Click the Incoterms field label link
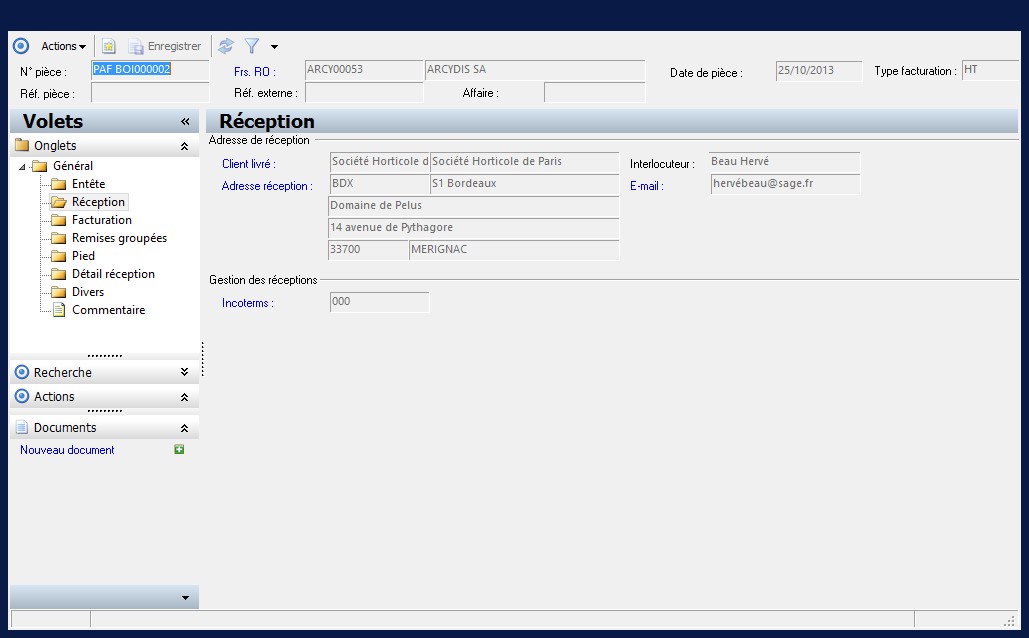This screenshot has height=638, width=1029. (x=247, y=303)
